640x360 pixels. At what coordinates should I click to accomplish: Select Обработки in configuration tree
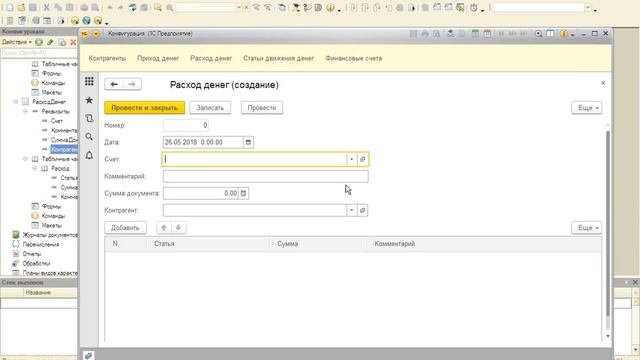36,263
